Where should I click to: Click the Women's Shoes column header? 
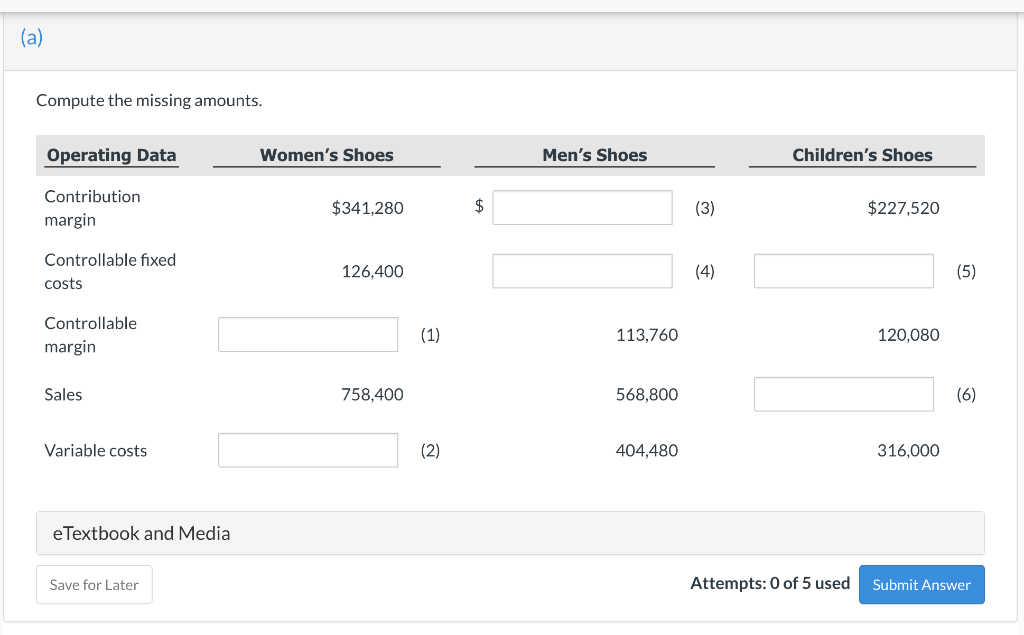326,155
